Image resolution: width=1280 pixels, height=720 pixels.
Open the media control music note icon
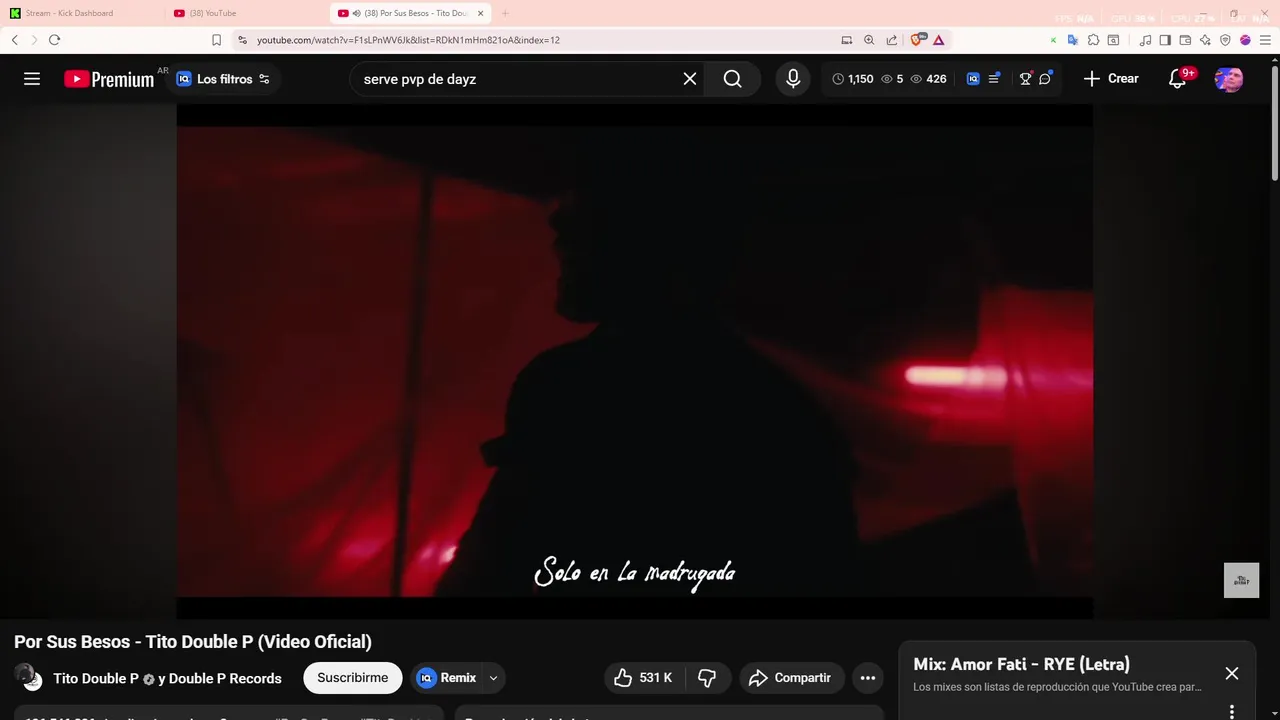tap(1145, 40)
